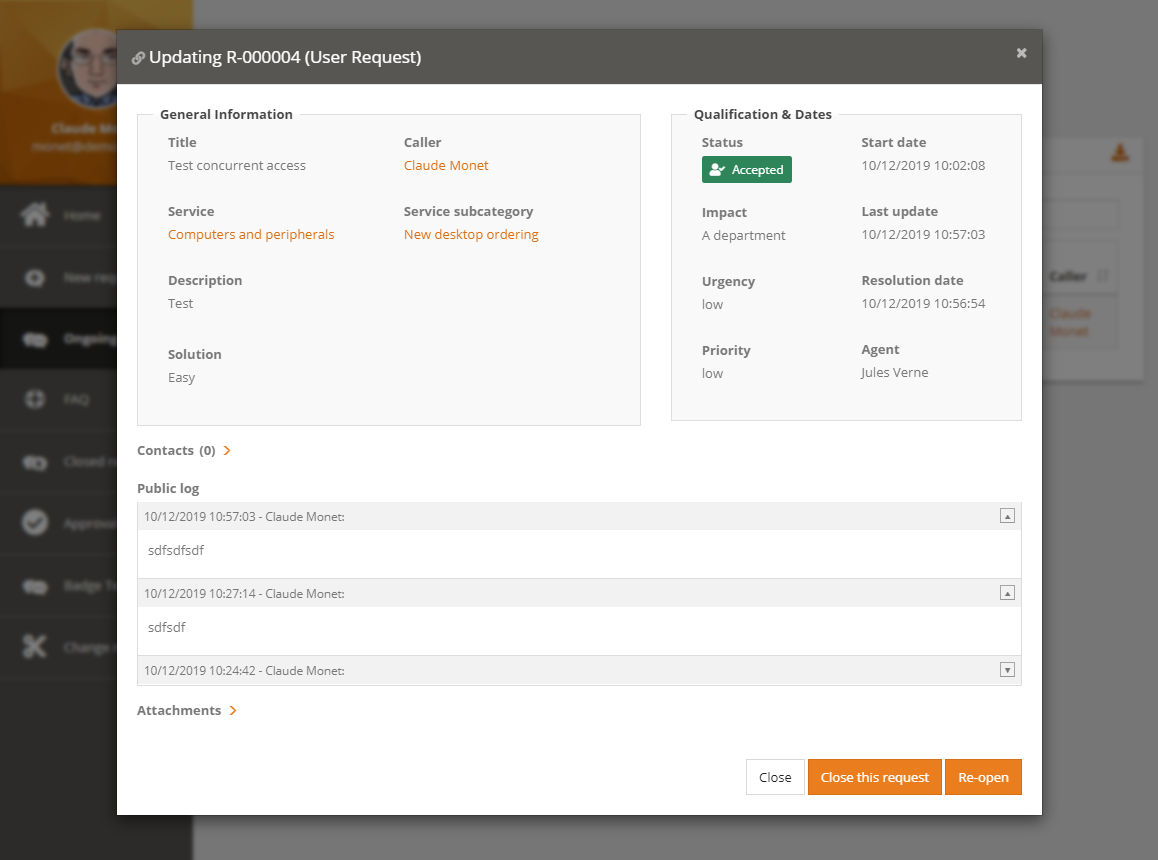Expand the 10:24:42 public log entry
Viewport: 1158px width, 860px height.
[1007, 670]
